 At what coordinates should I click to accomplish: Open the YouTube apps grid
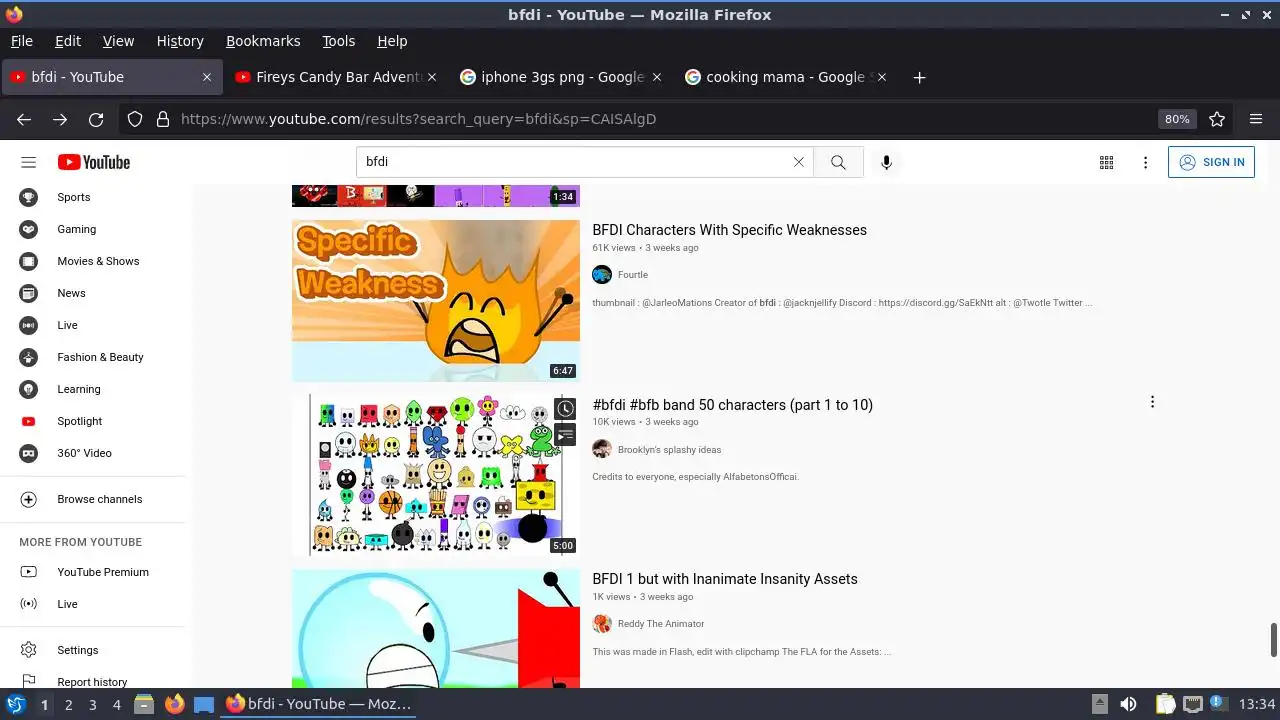(1106, 162)
